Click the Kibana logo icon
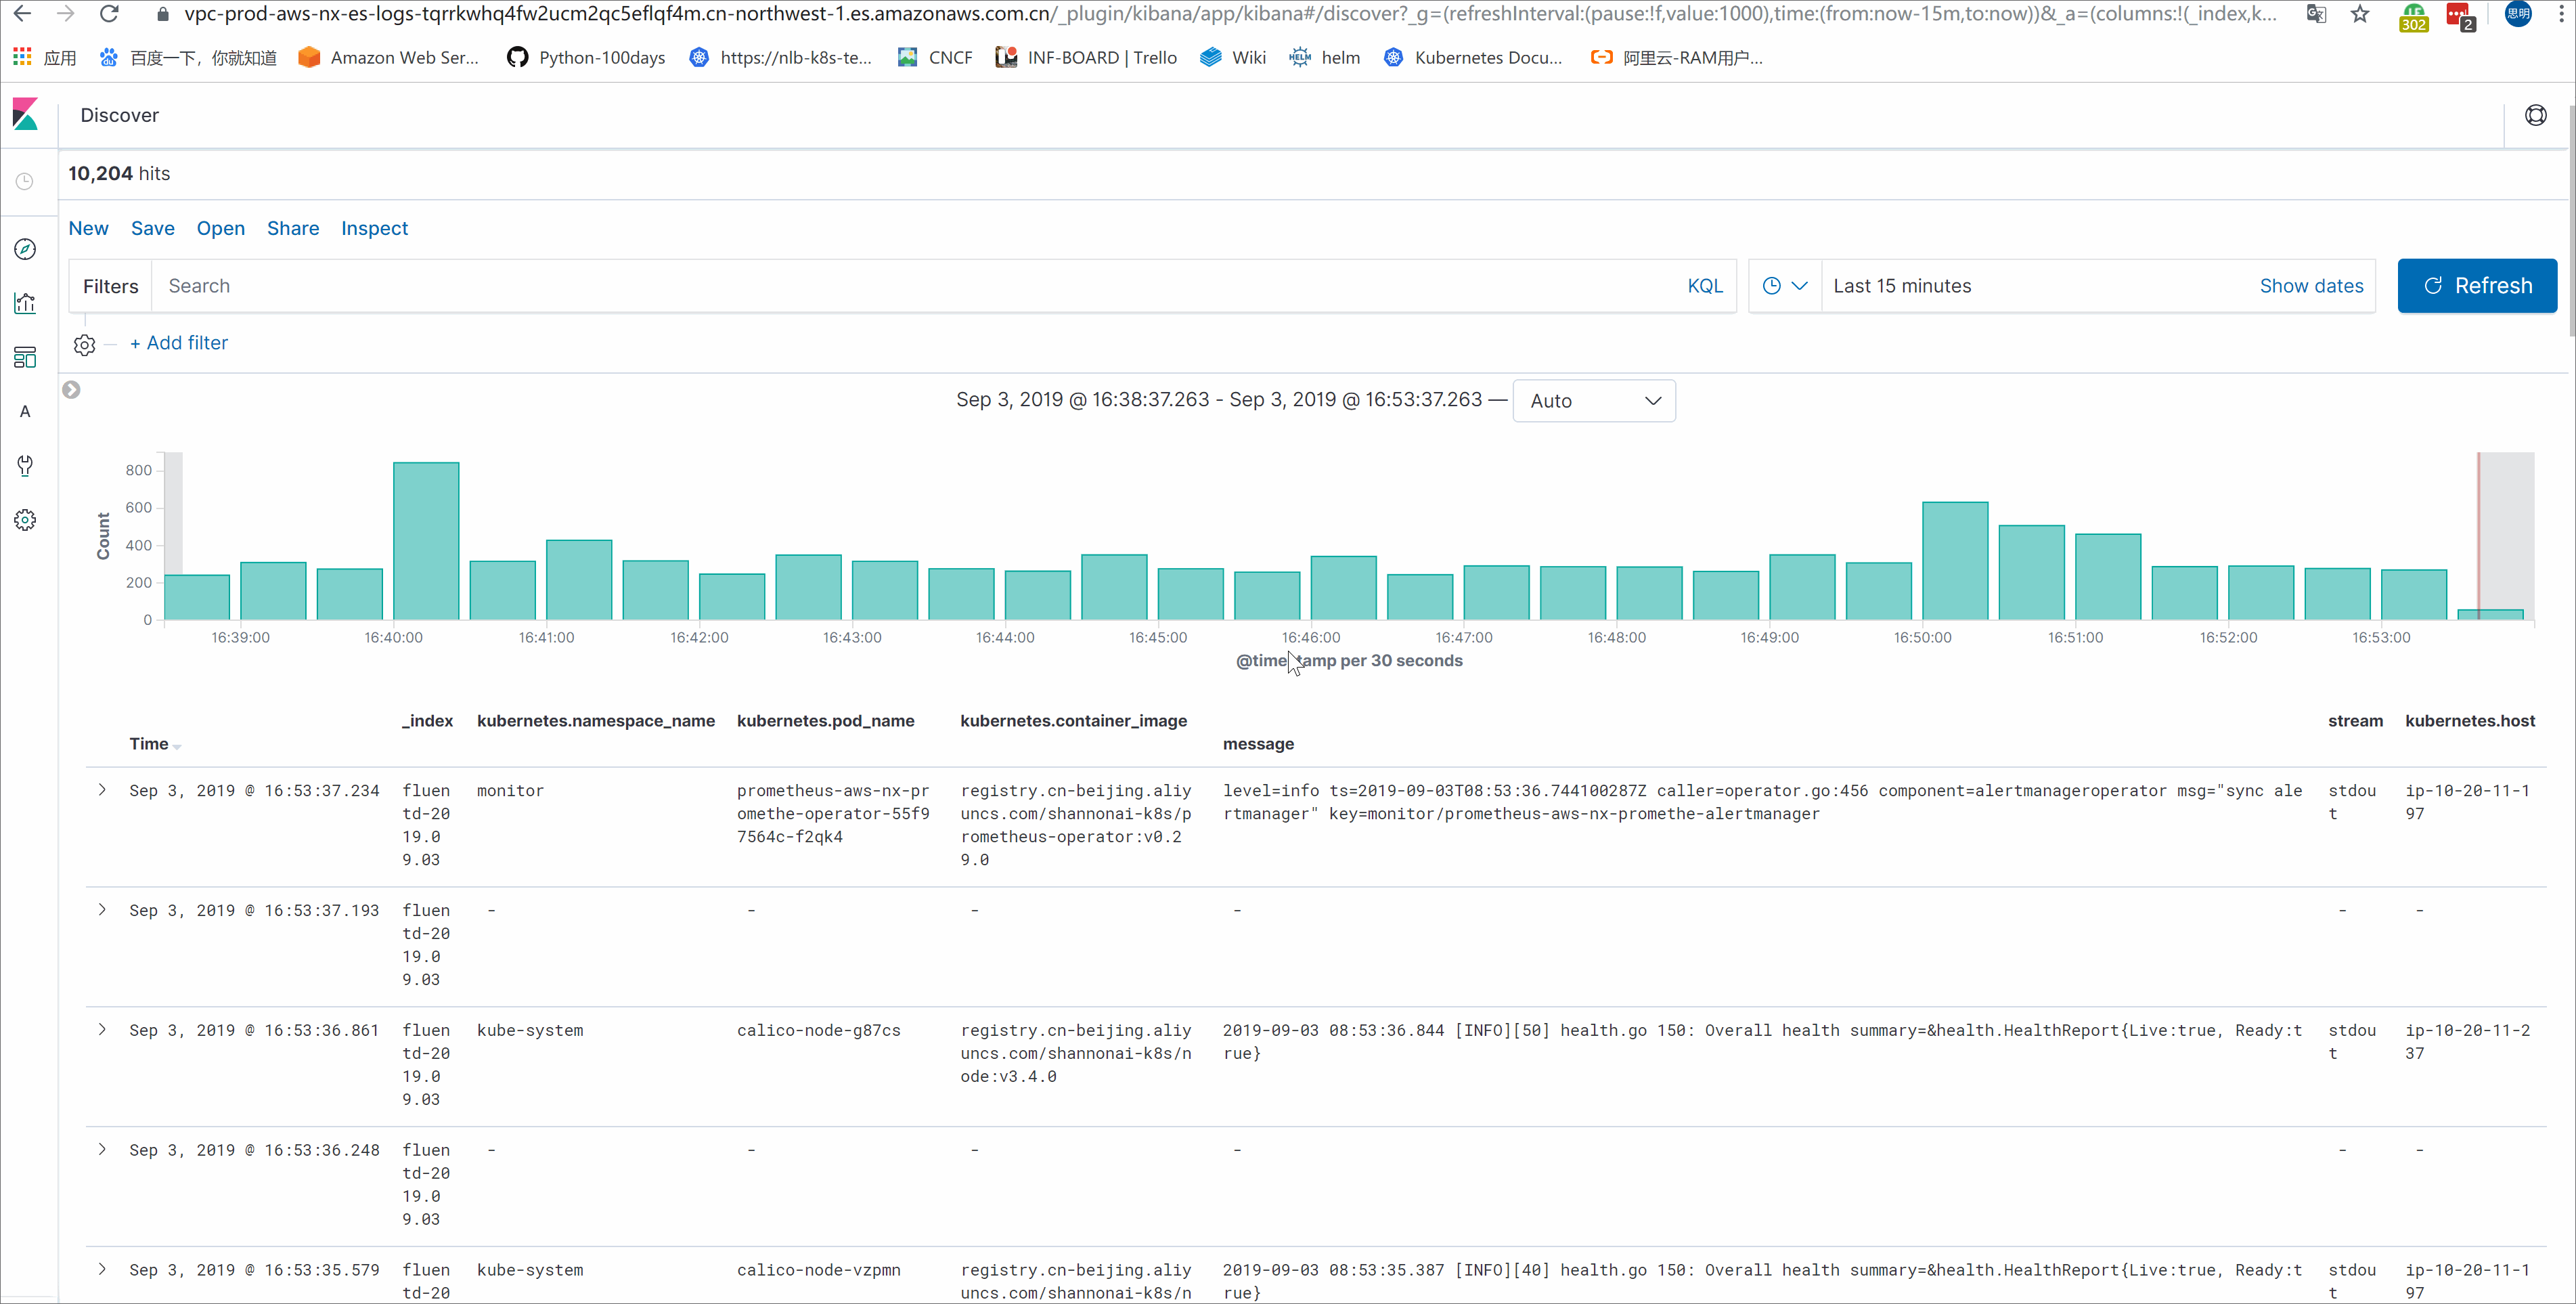2576x1304 pixels. point(25,114)
